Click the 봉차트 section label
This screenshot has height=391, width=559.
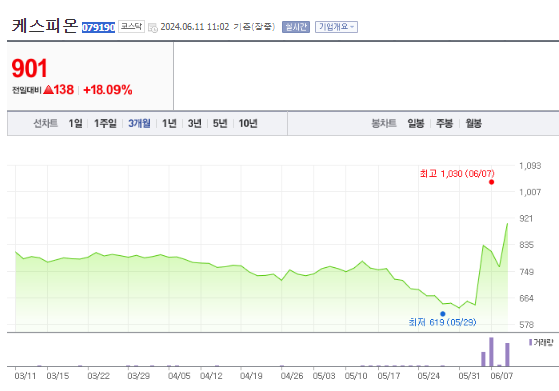[x=384, y=123]
